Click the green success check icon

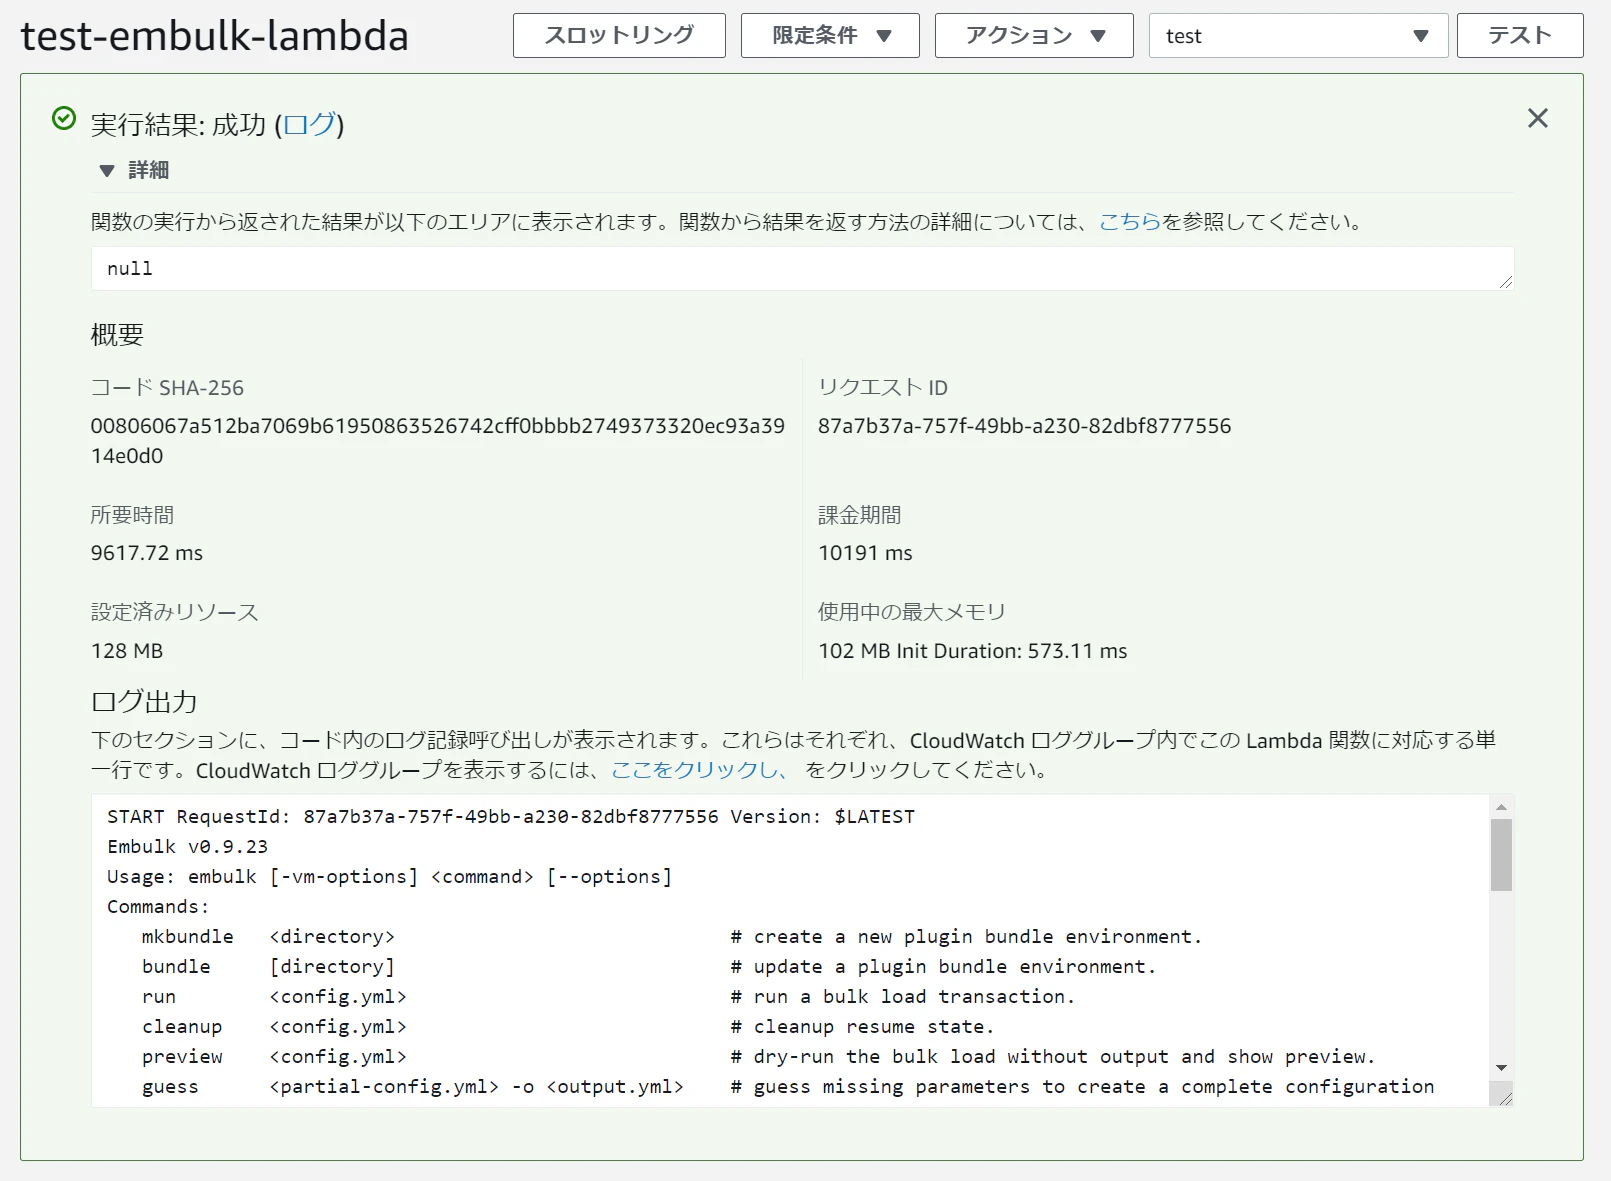click(64, 119)
